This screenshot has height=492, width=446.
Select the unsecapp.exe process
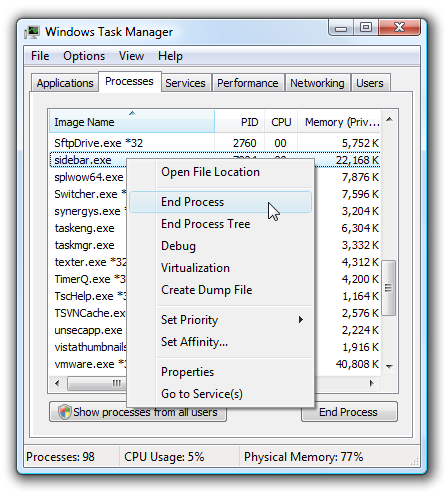(x=89, y=330)
